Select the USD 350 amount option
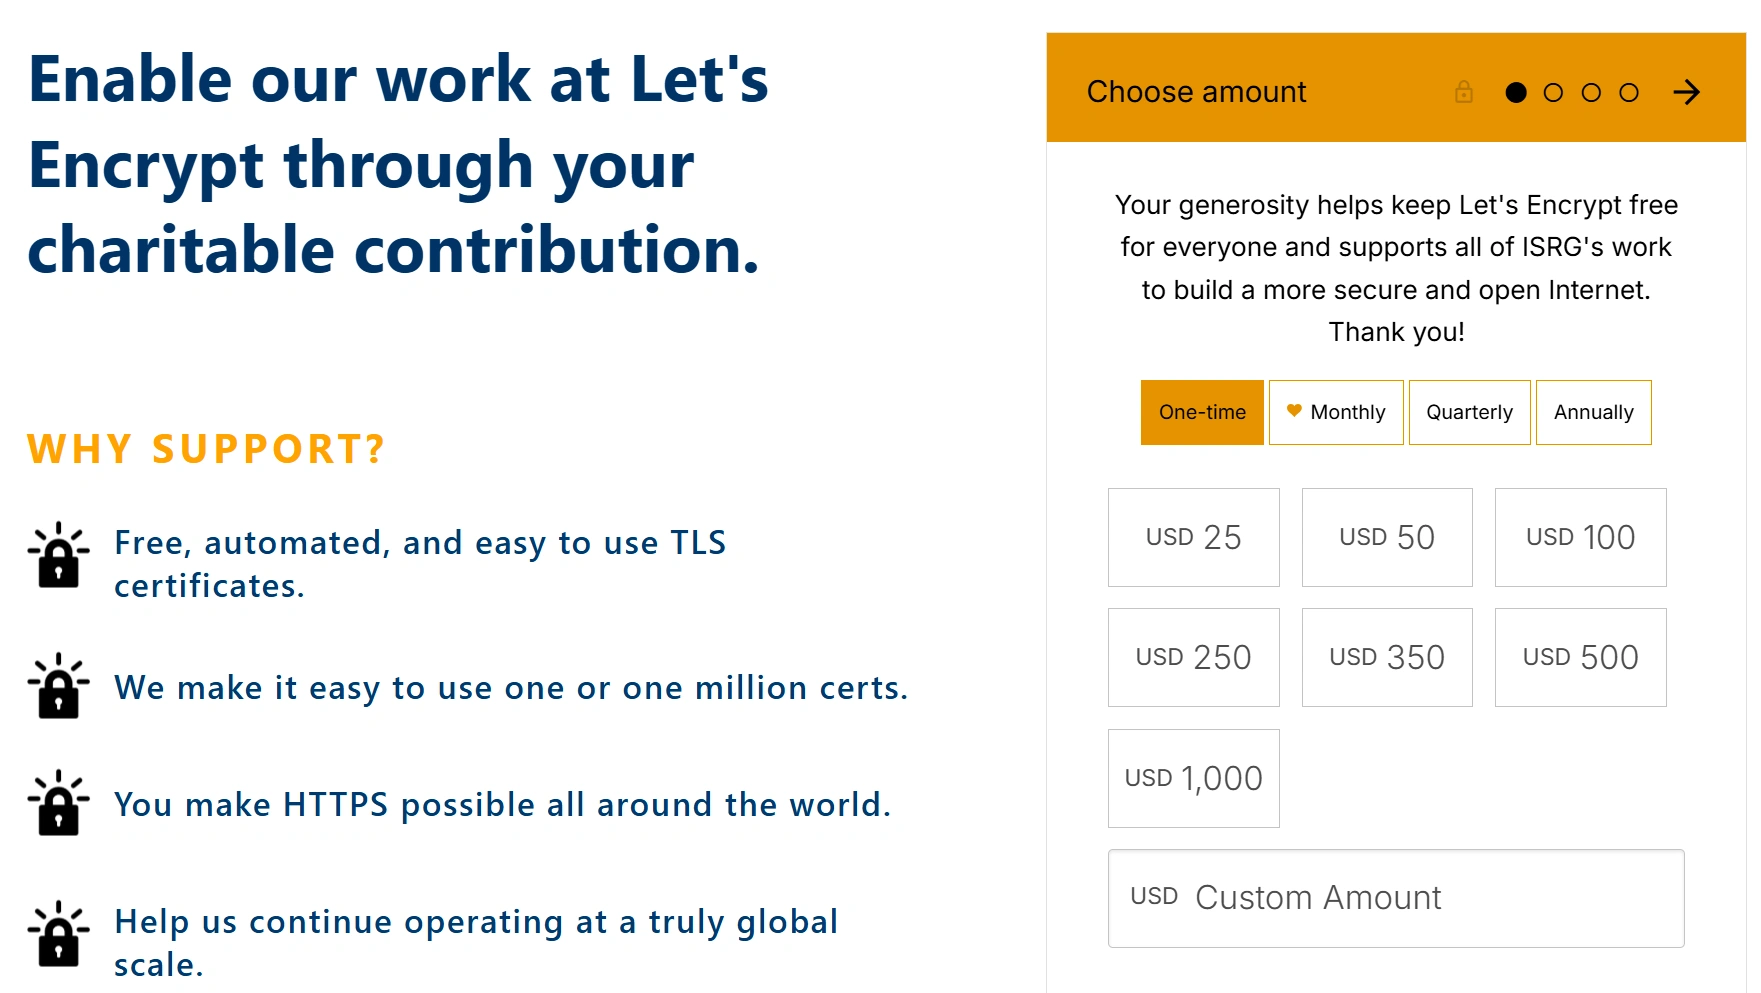Viewport: 1761px width, 993px height. [1387, 657]
